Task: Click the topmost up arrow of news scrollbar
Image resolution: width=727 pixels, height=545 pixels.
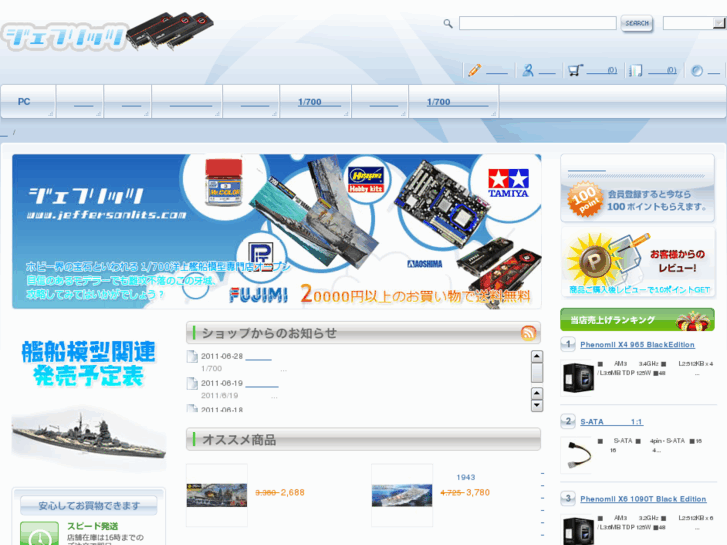Action: tap(536, 356)
